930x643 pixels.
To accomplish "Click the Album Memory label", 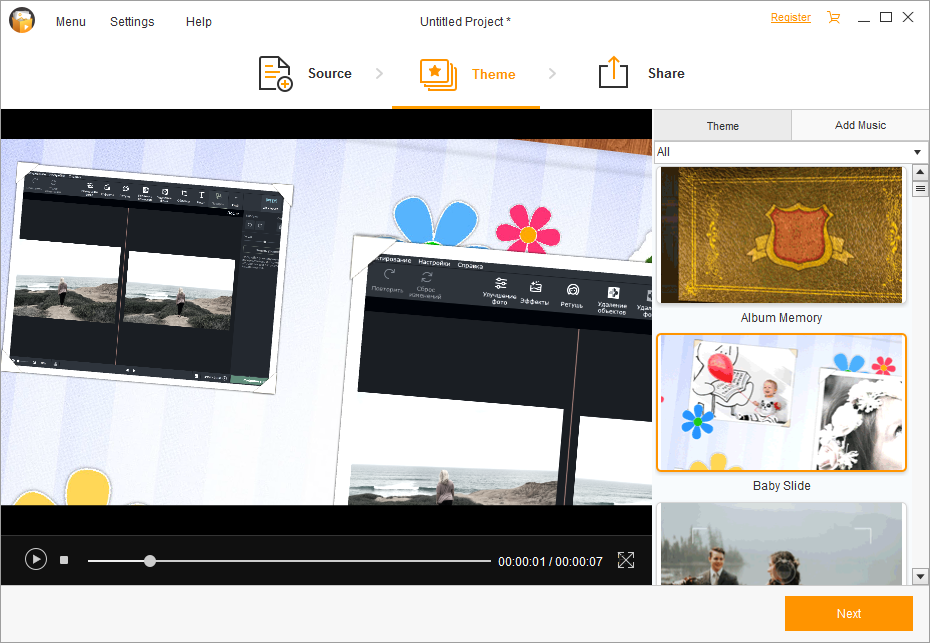I will click(781, 318).
